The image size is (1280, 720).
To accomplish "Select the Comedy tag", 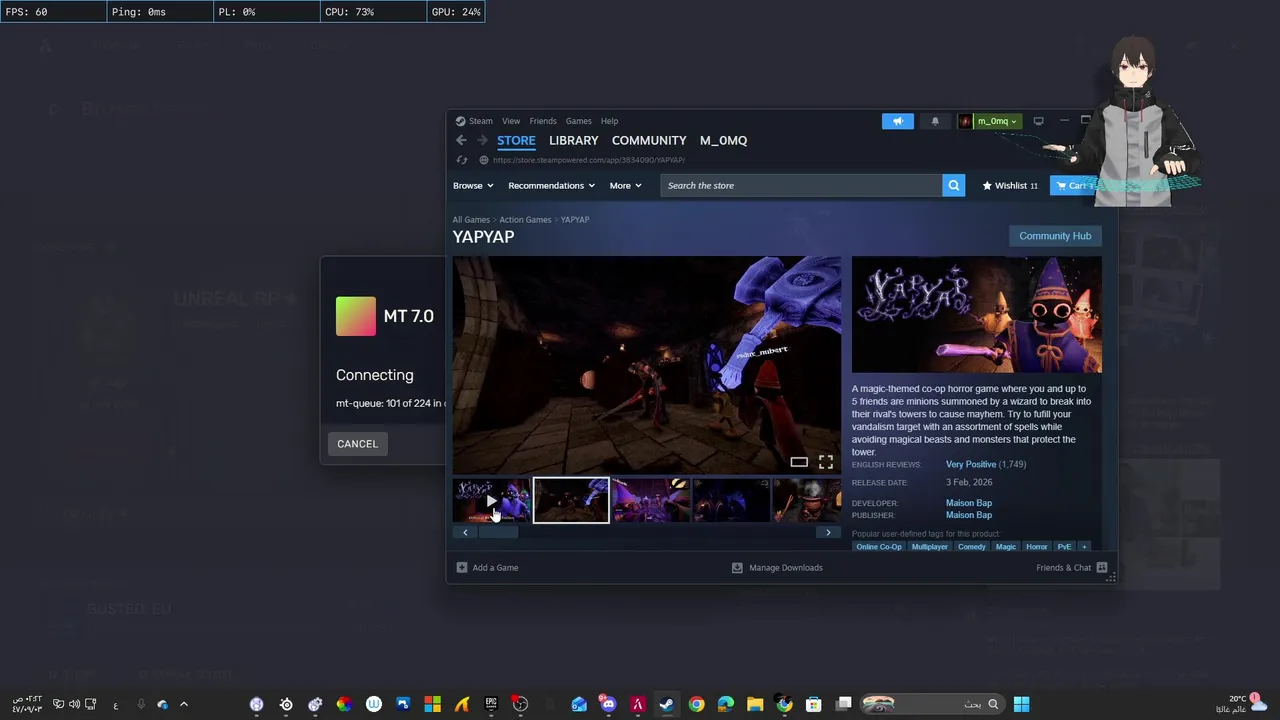I will coord(972,547).
